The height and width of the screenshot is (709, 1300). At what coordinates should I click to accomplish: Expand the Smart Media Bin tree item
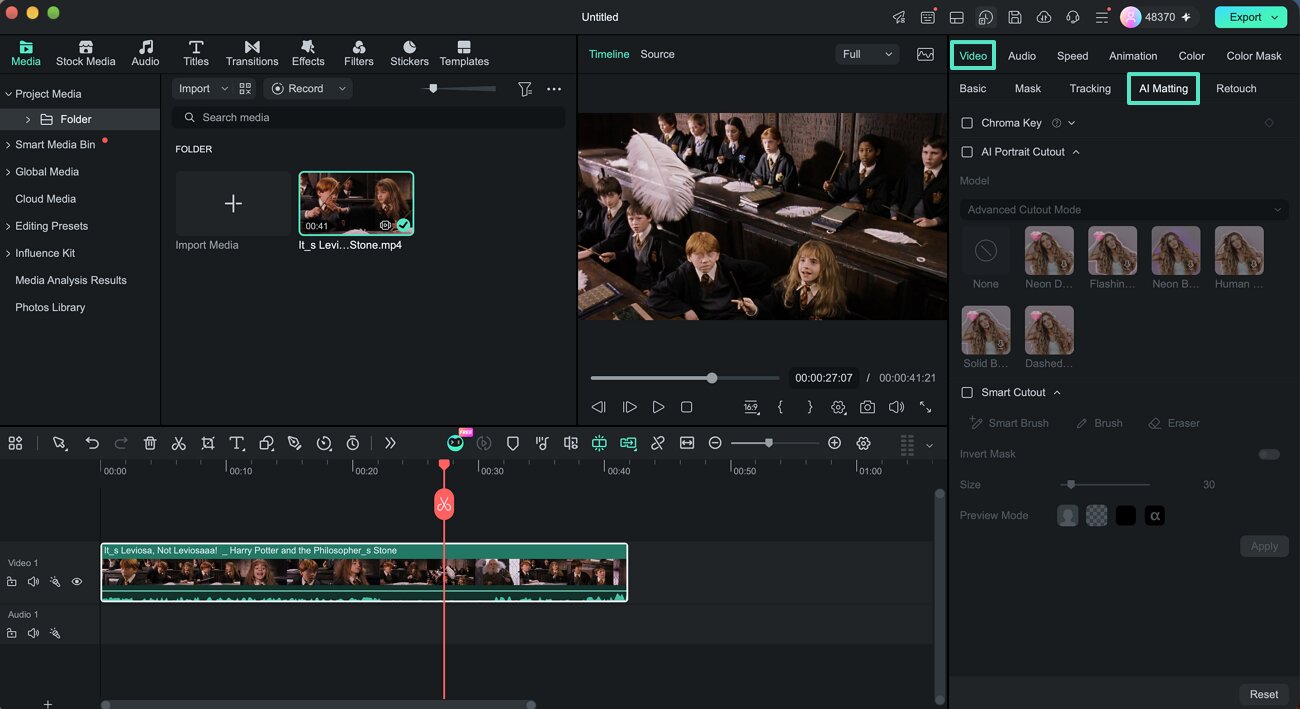(x=8, y=145)
